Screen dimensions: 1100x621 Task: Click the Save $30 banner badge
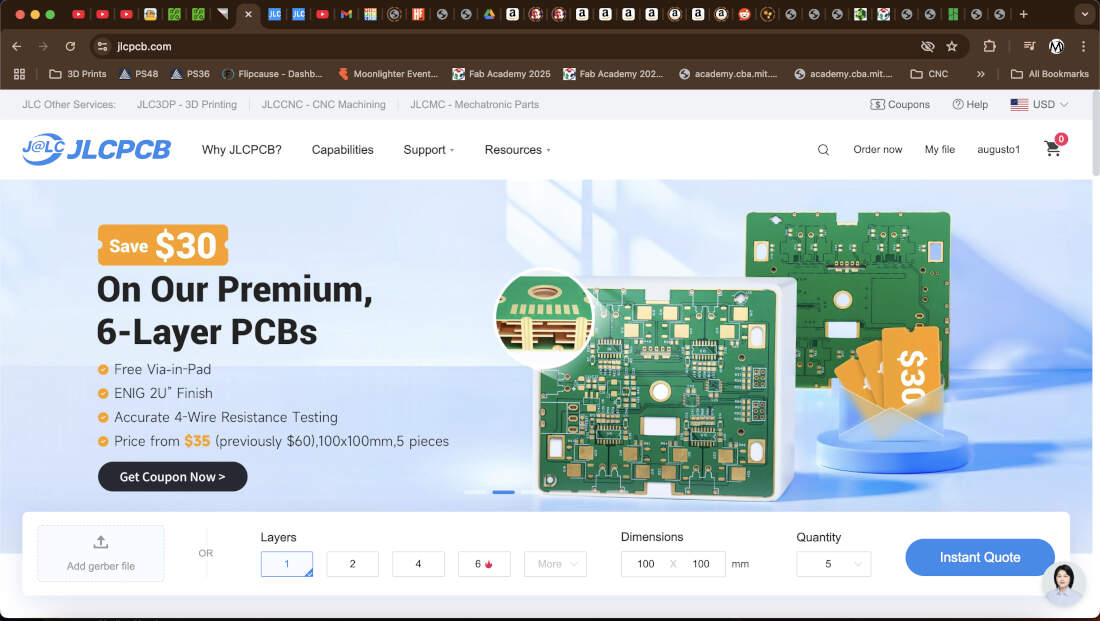coord(163,245)
